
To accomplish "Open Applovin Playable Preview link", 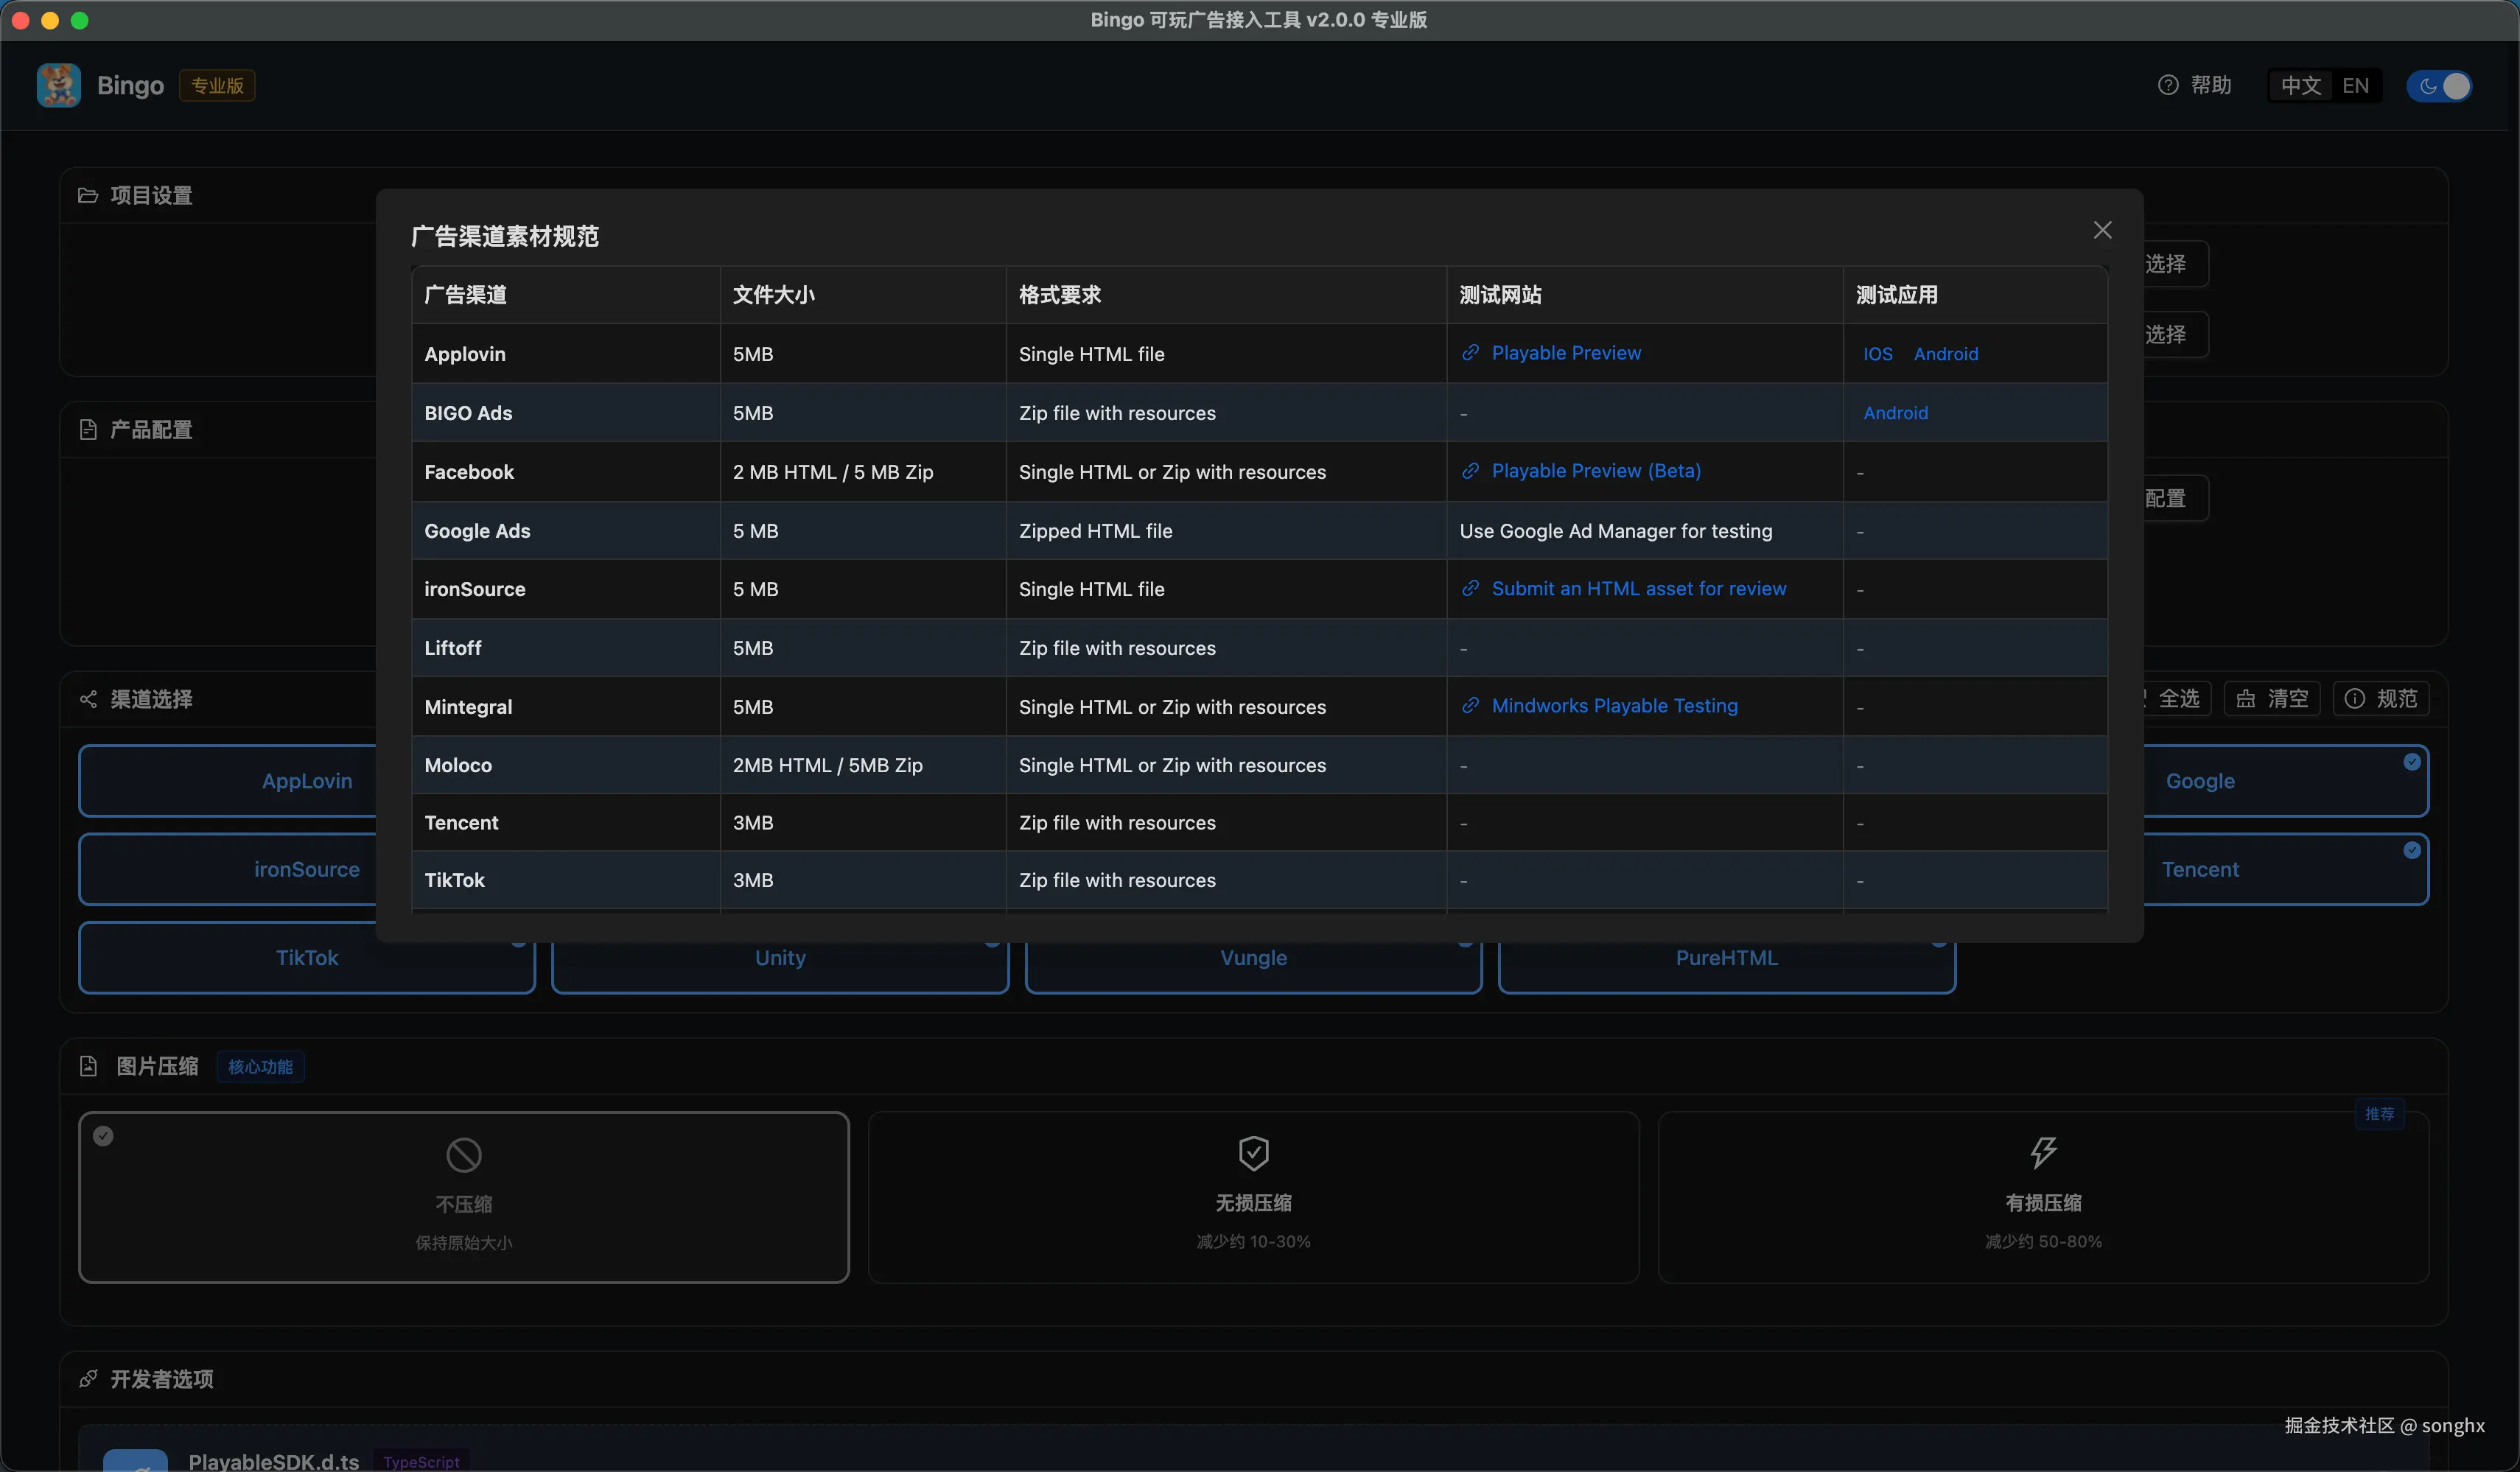I will 1565,353.
